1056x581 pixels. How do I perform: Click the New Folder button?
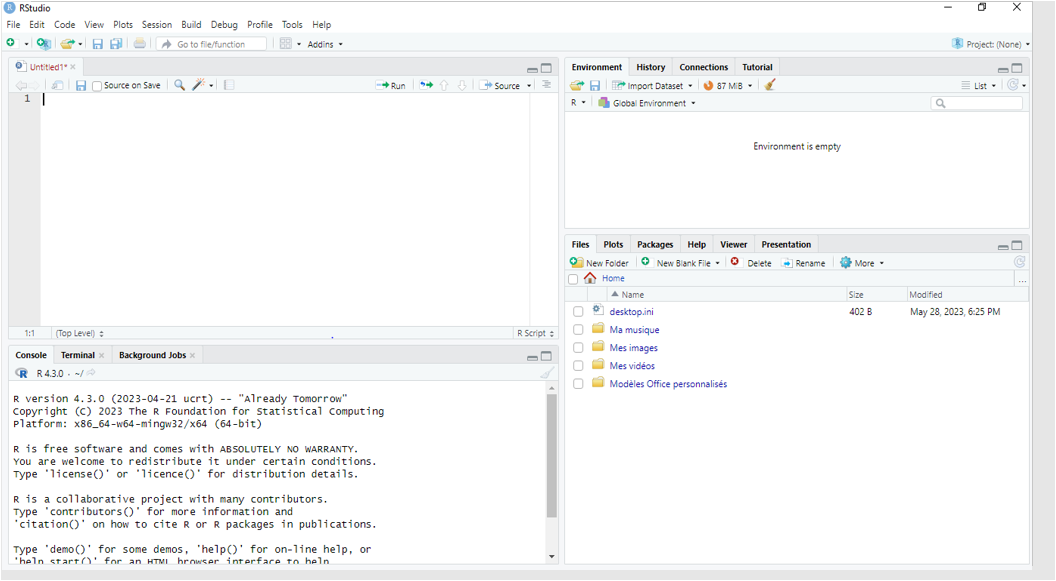click(599, 262)
